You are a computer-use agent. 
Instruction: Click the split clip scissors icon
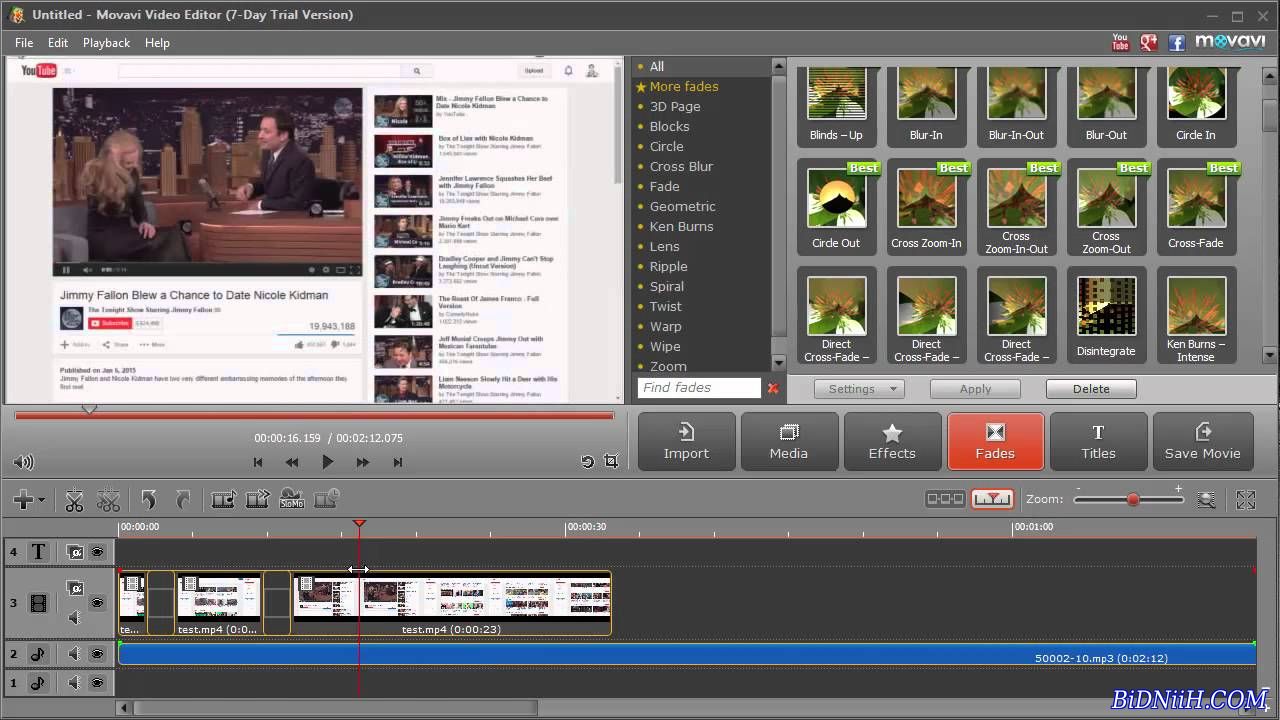[74, 500]
